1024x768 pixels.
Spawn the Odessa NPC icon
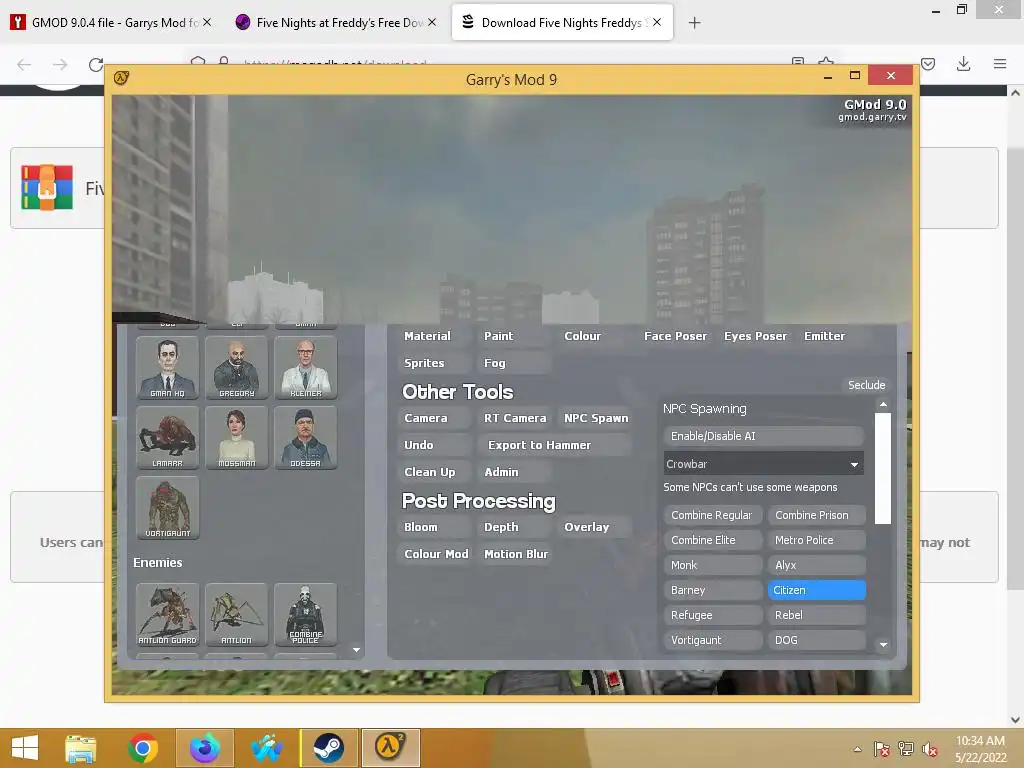click(306, 438)
